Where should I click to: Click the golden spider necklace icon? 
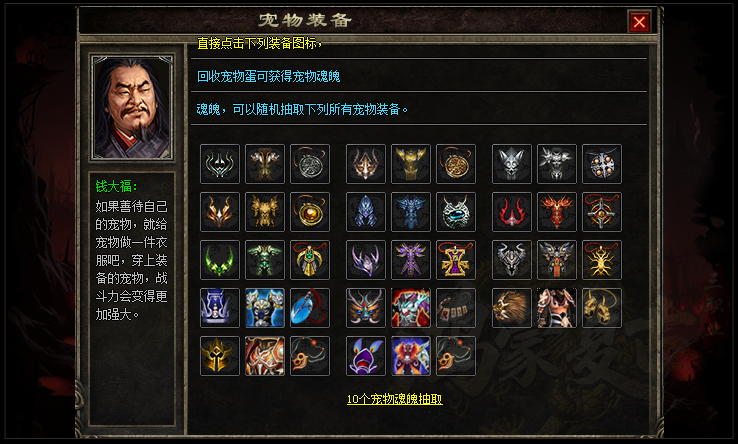(x=602, y=260)
